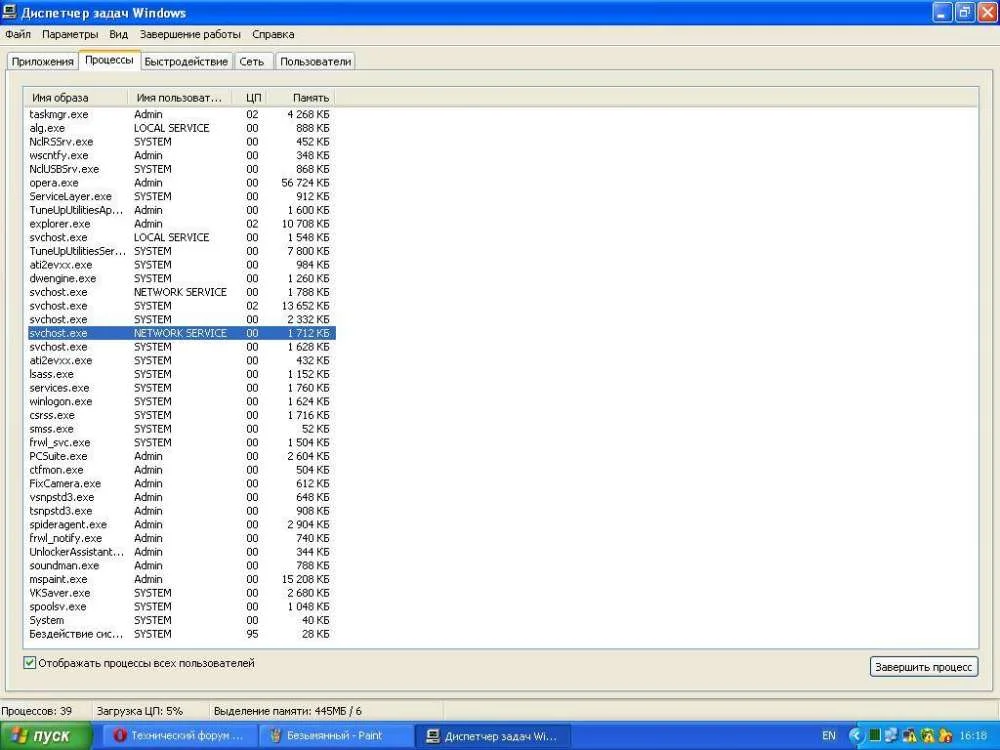The height and width of the screenshot is (750, 1000).
Task: Select the ctfmon.exe process row
Action: click(181, 470)
